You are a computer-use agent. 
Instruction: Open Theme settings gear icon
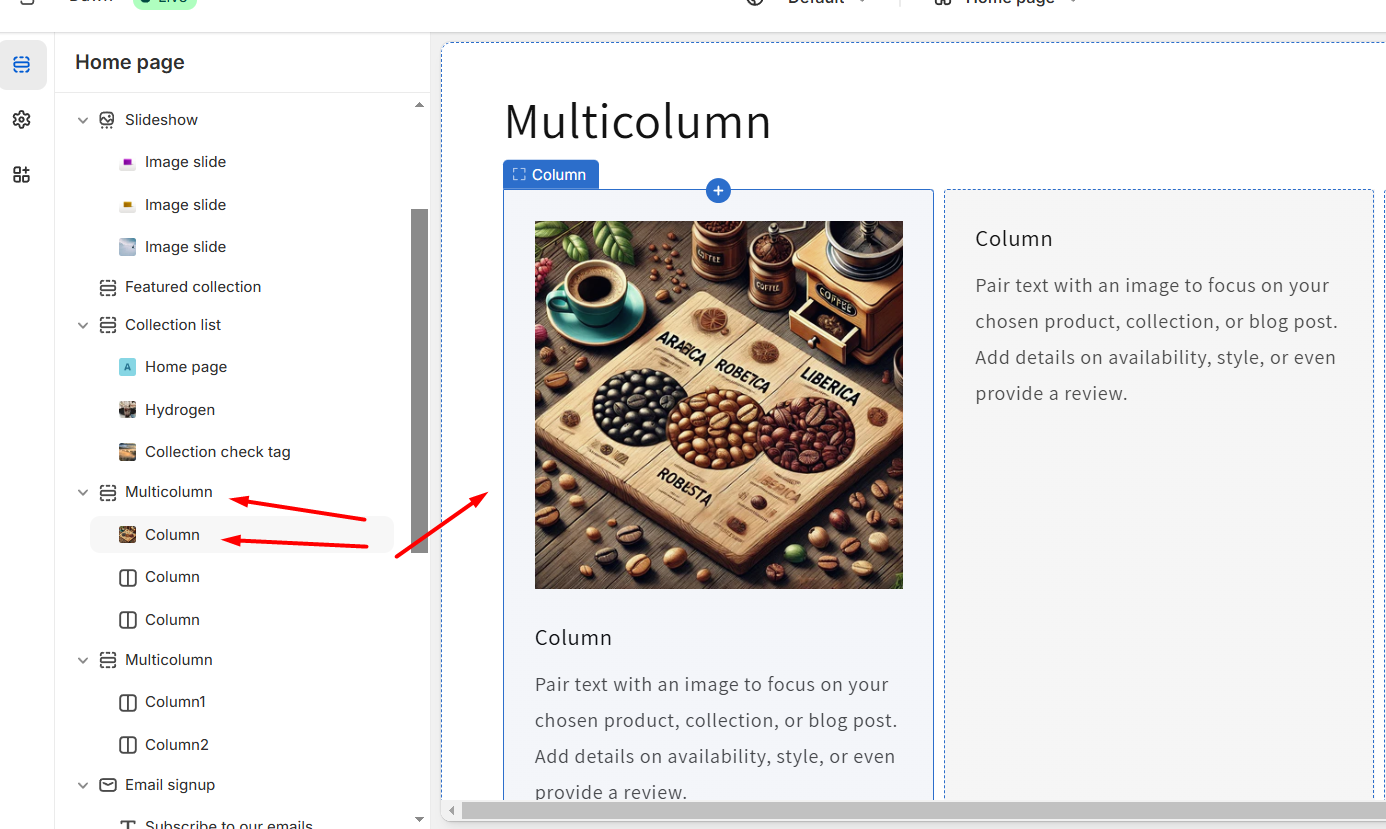coord(22,120)
